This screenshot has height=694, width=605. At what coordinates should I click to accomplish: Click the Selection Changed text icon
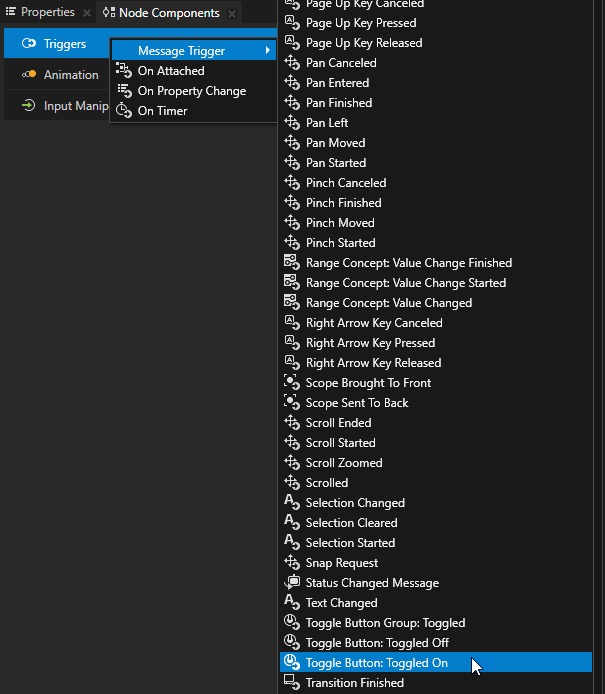(292, 502)
